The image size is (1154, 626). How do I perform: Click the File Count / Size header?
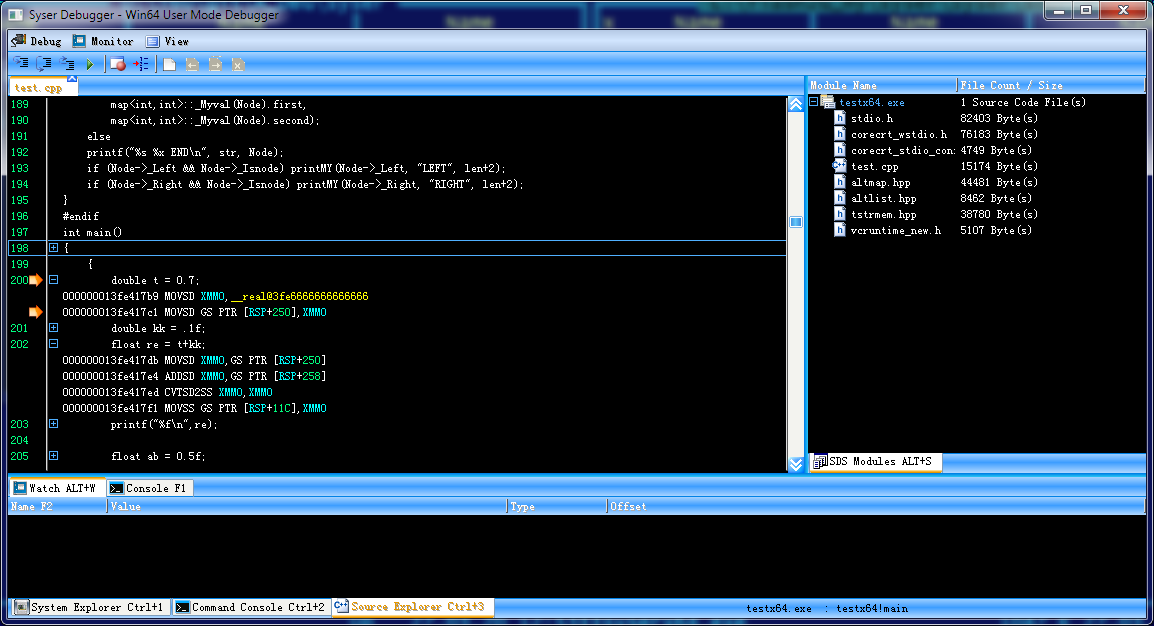coord(1050,85)
